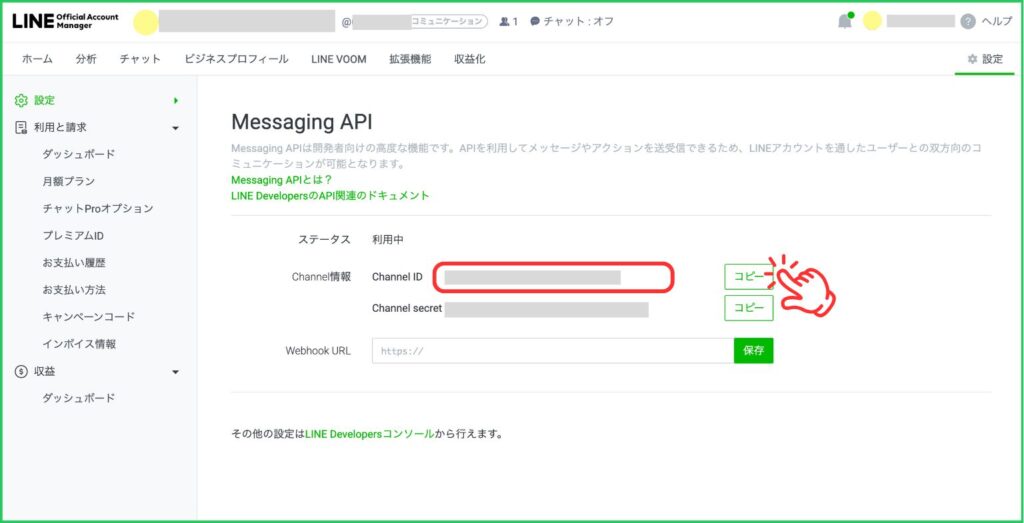Image resolution: width=1024 pixels, height=523 pixels.
Task: Open the 収益化 tab
Action: pyautogui.click(x=470, y=59)
